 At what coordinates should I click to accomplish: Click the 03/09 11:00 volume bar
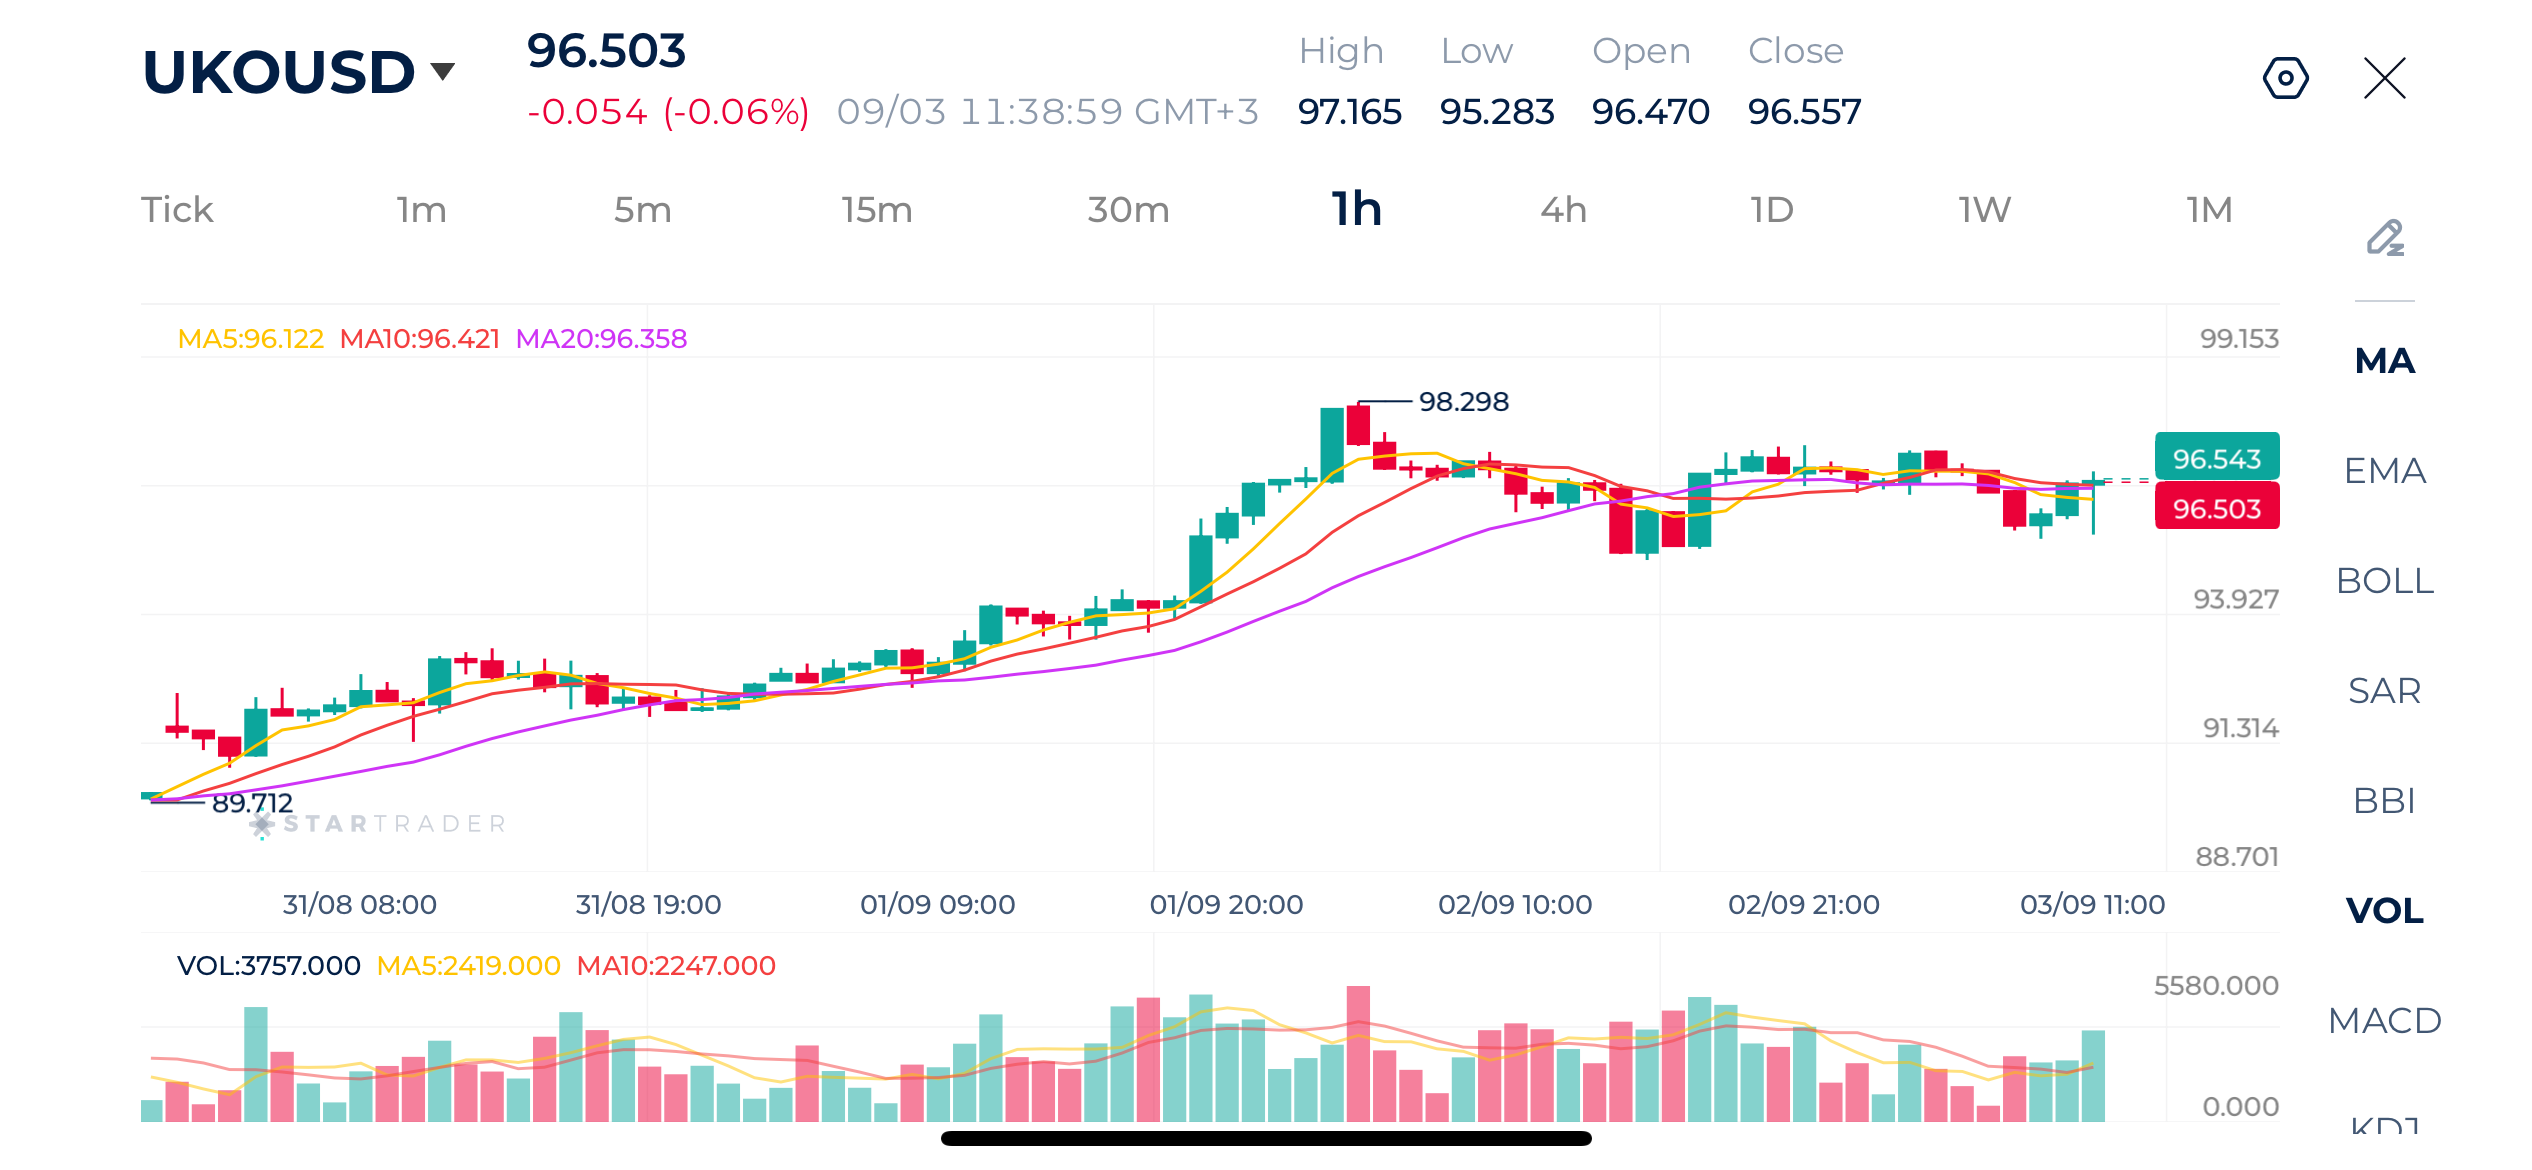click(x=2093, y=1075)
